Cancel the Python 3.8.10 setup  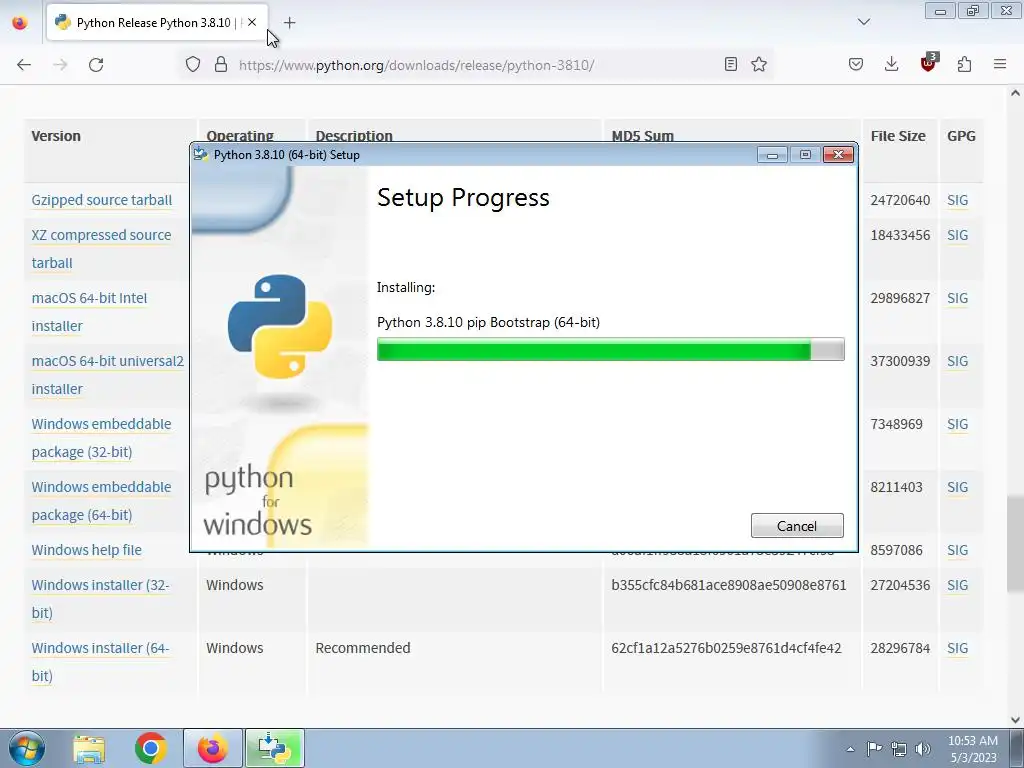[x=797, y=526]
